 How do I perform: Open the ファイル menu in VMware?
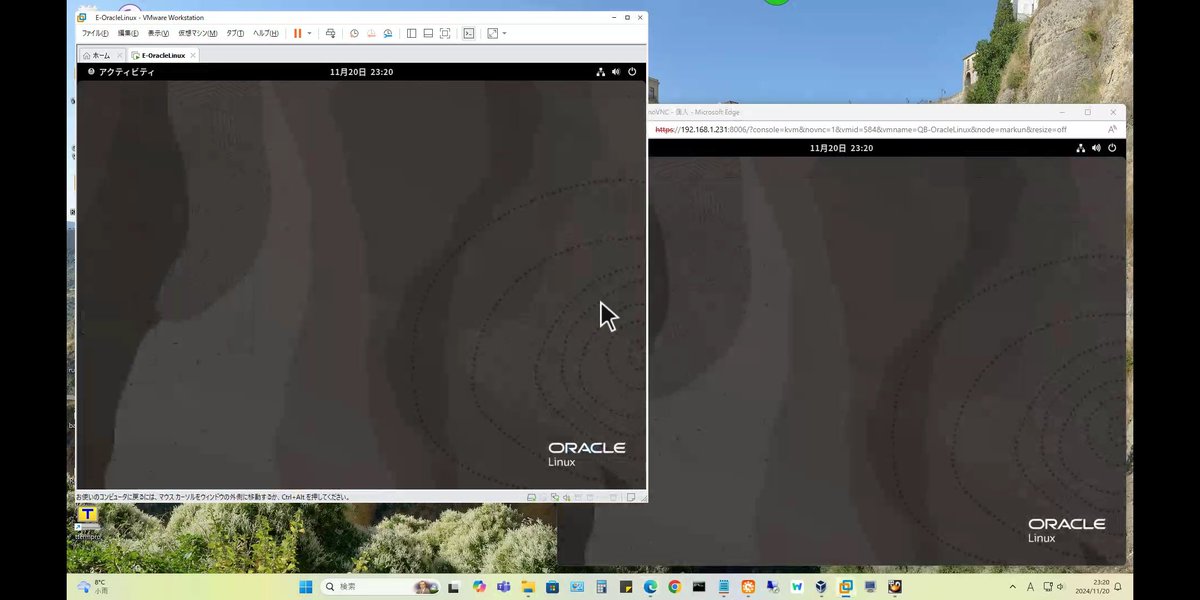(x=96, y=33)
